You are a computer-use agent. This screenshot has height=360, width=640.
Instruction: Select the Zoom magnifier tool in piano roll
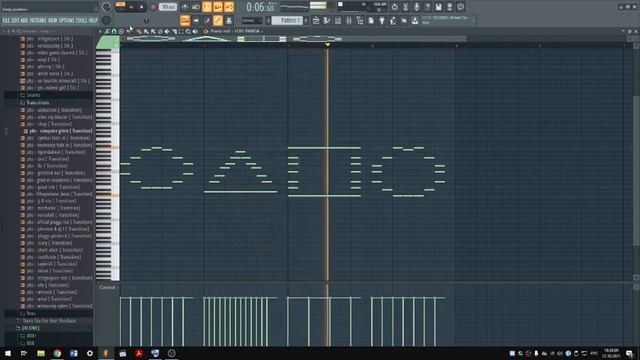[188, 31]
